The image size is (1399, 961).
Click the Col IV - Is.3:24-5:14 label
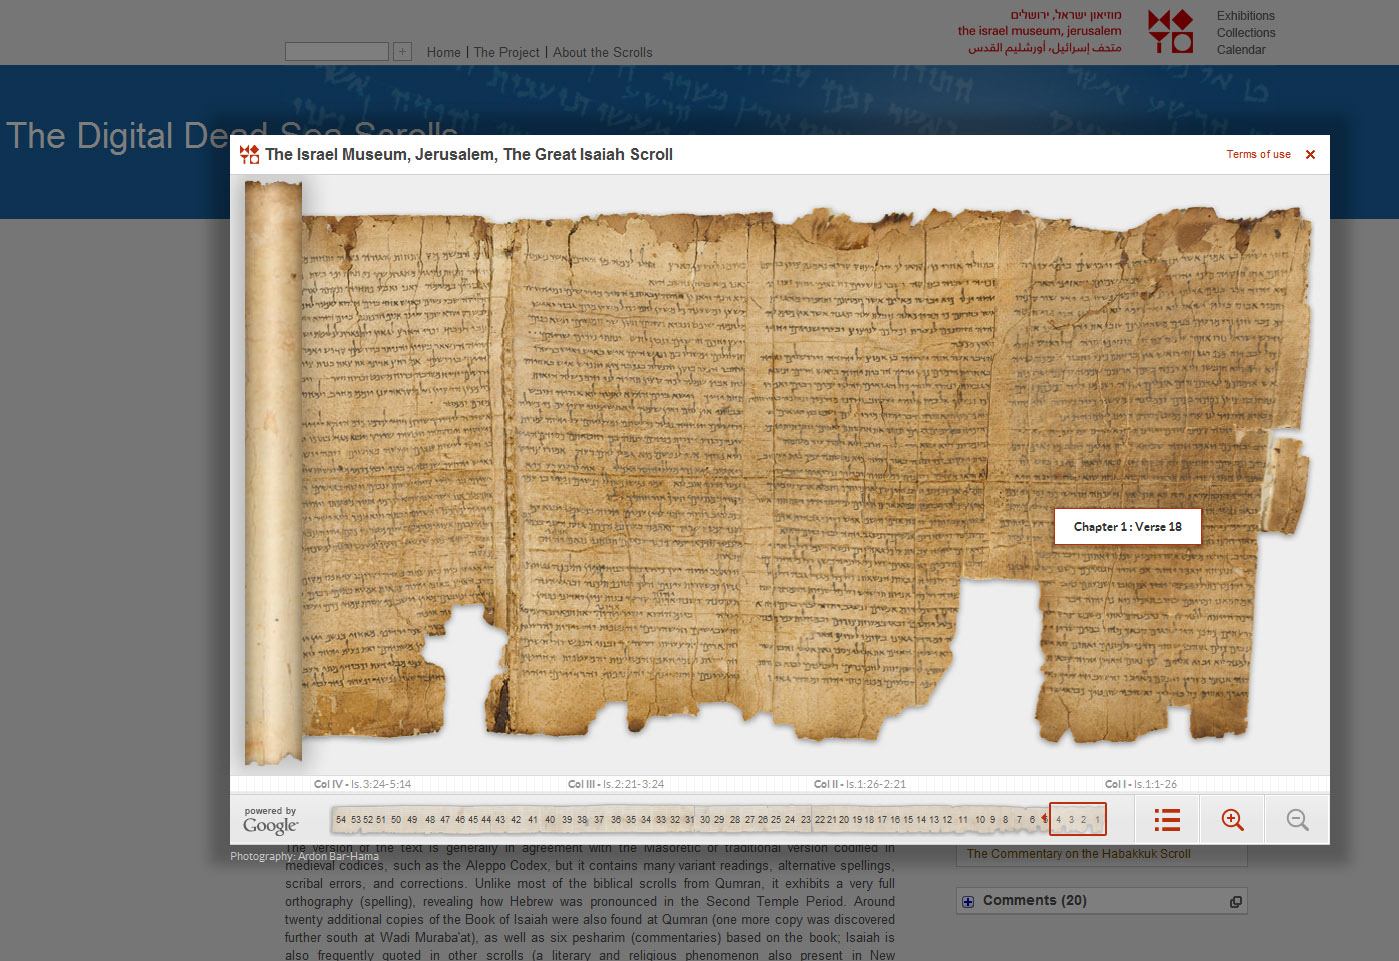[x=362, y=784]
